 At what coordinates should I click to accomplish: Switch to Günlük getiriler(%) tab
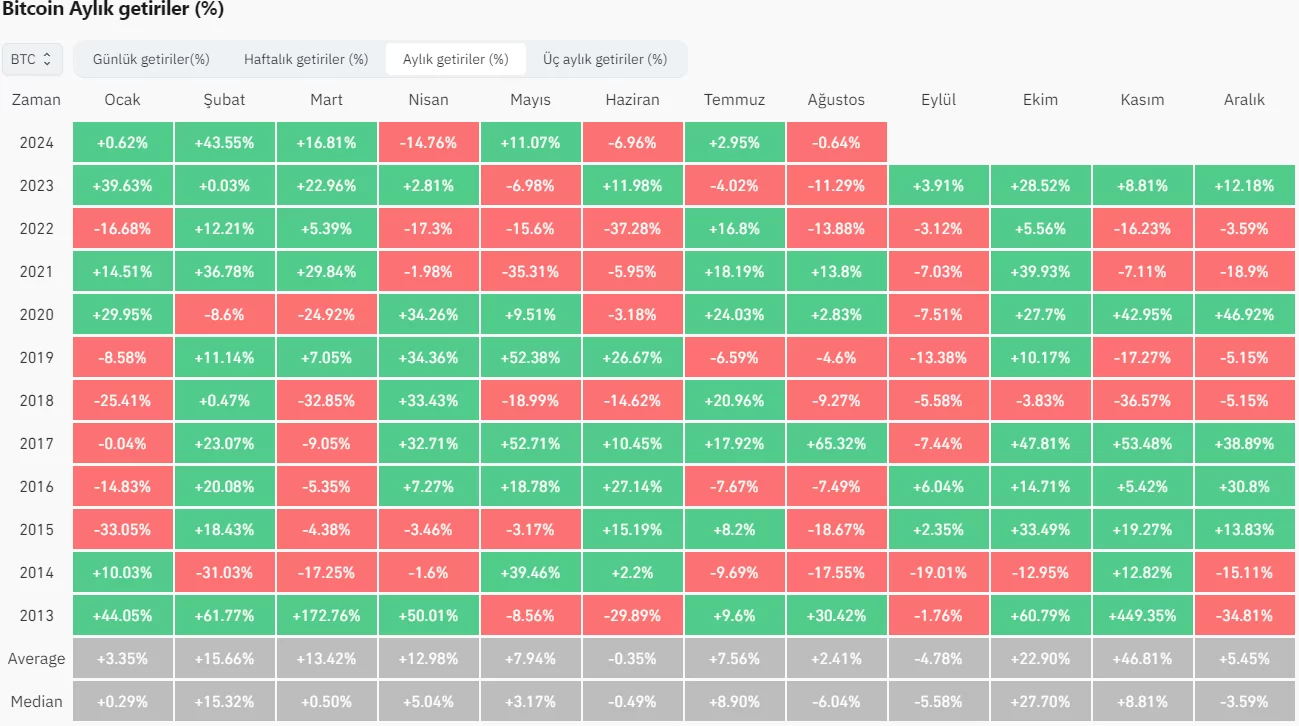pos(151,59)
